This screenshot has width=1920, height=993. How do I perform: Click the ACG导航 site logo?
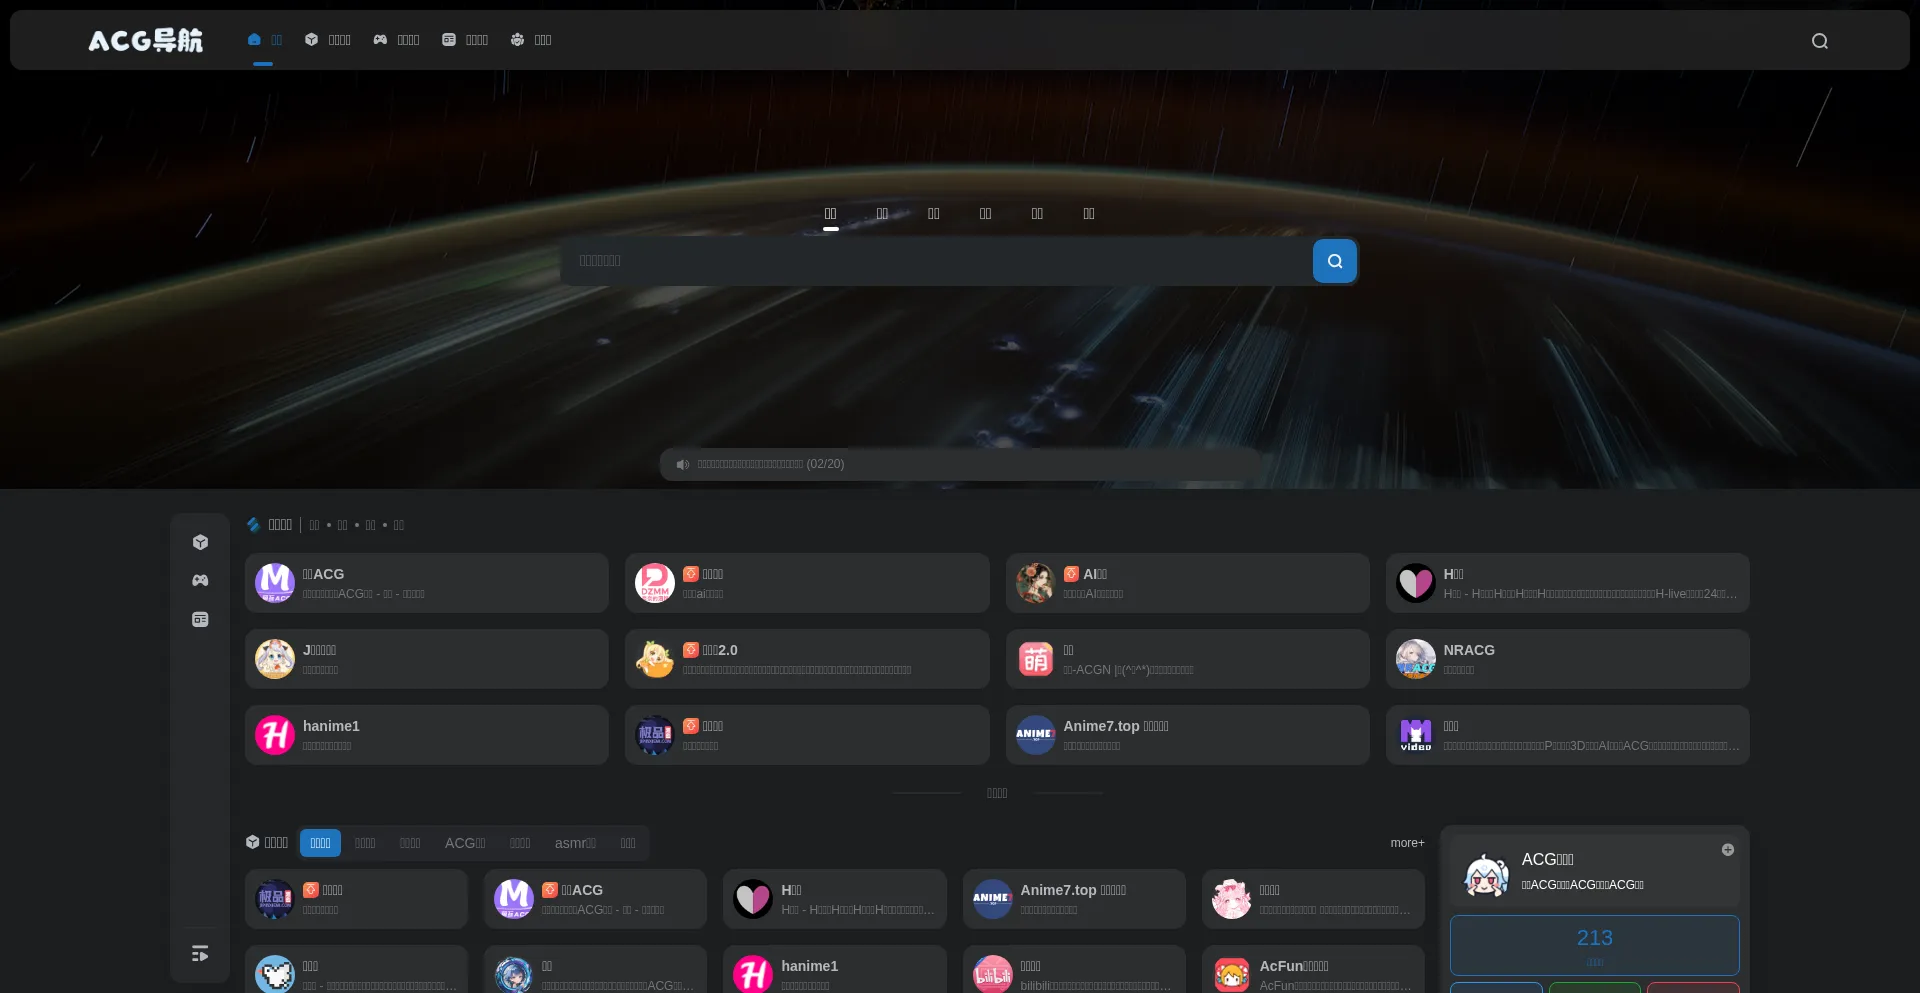(146, 40)
